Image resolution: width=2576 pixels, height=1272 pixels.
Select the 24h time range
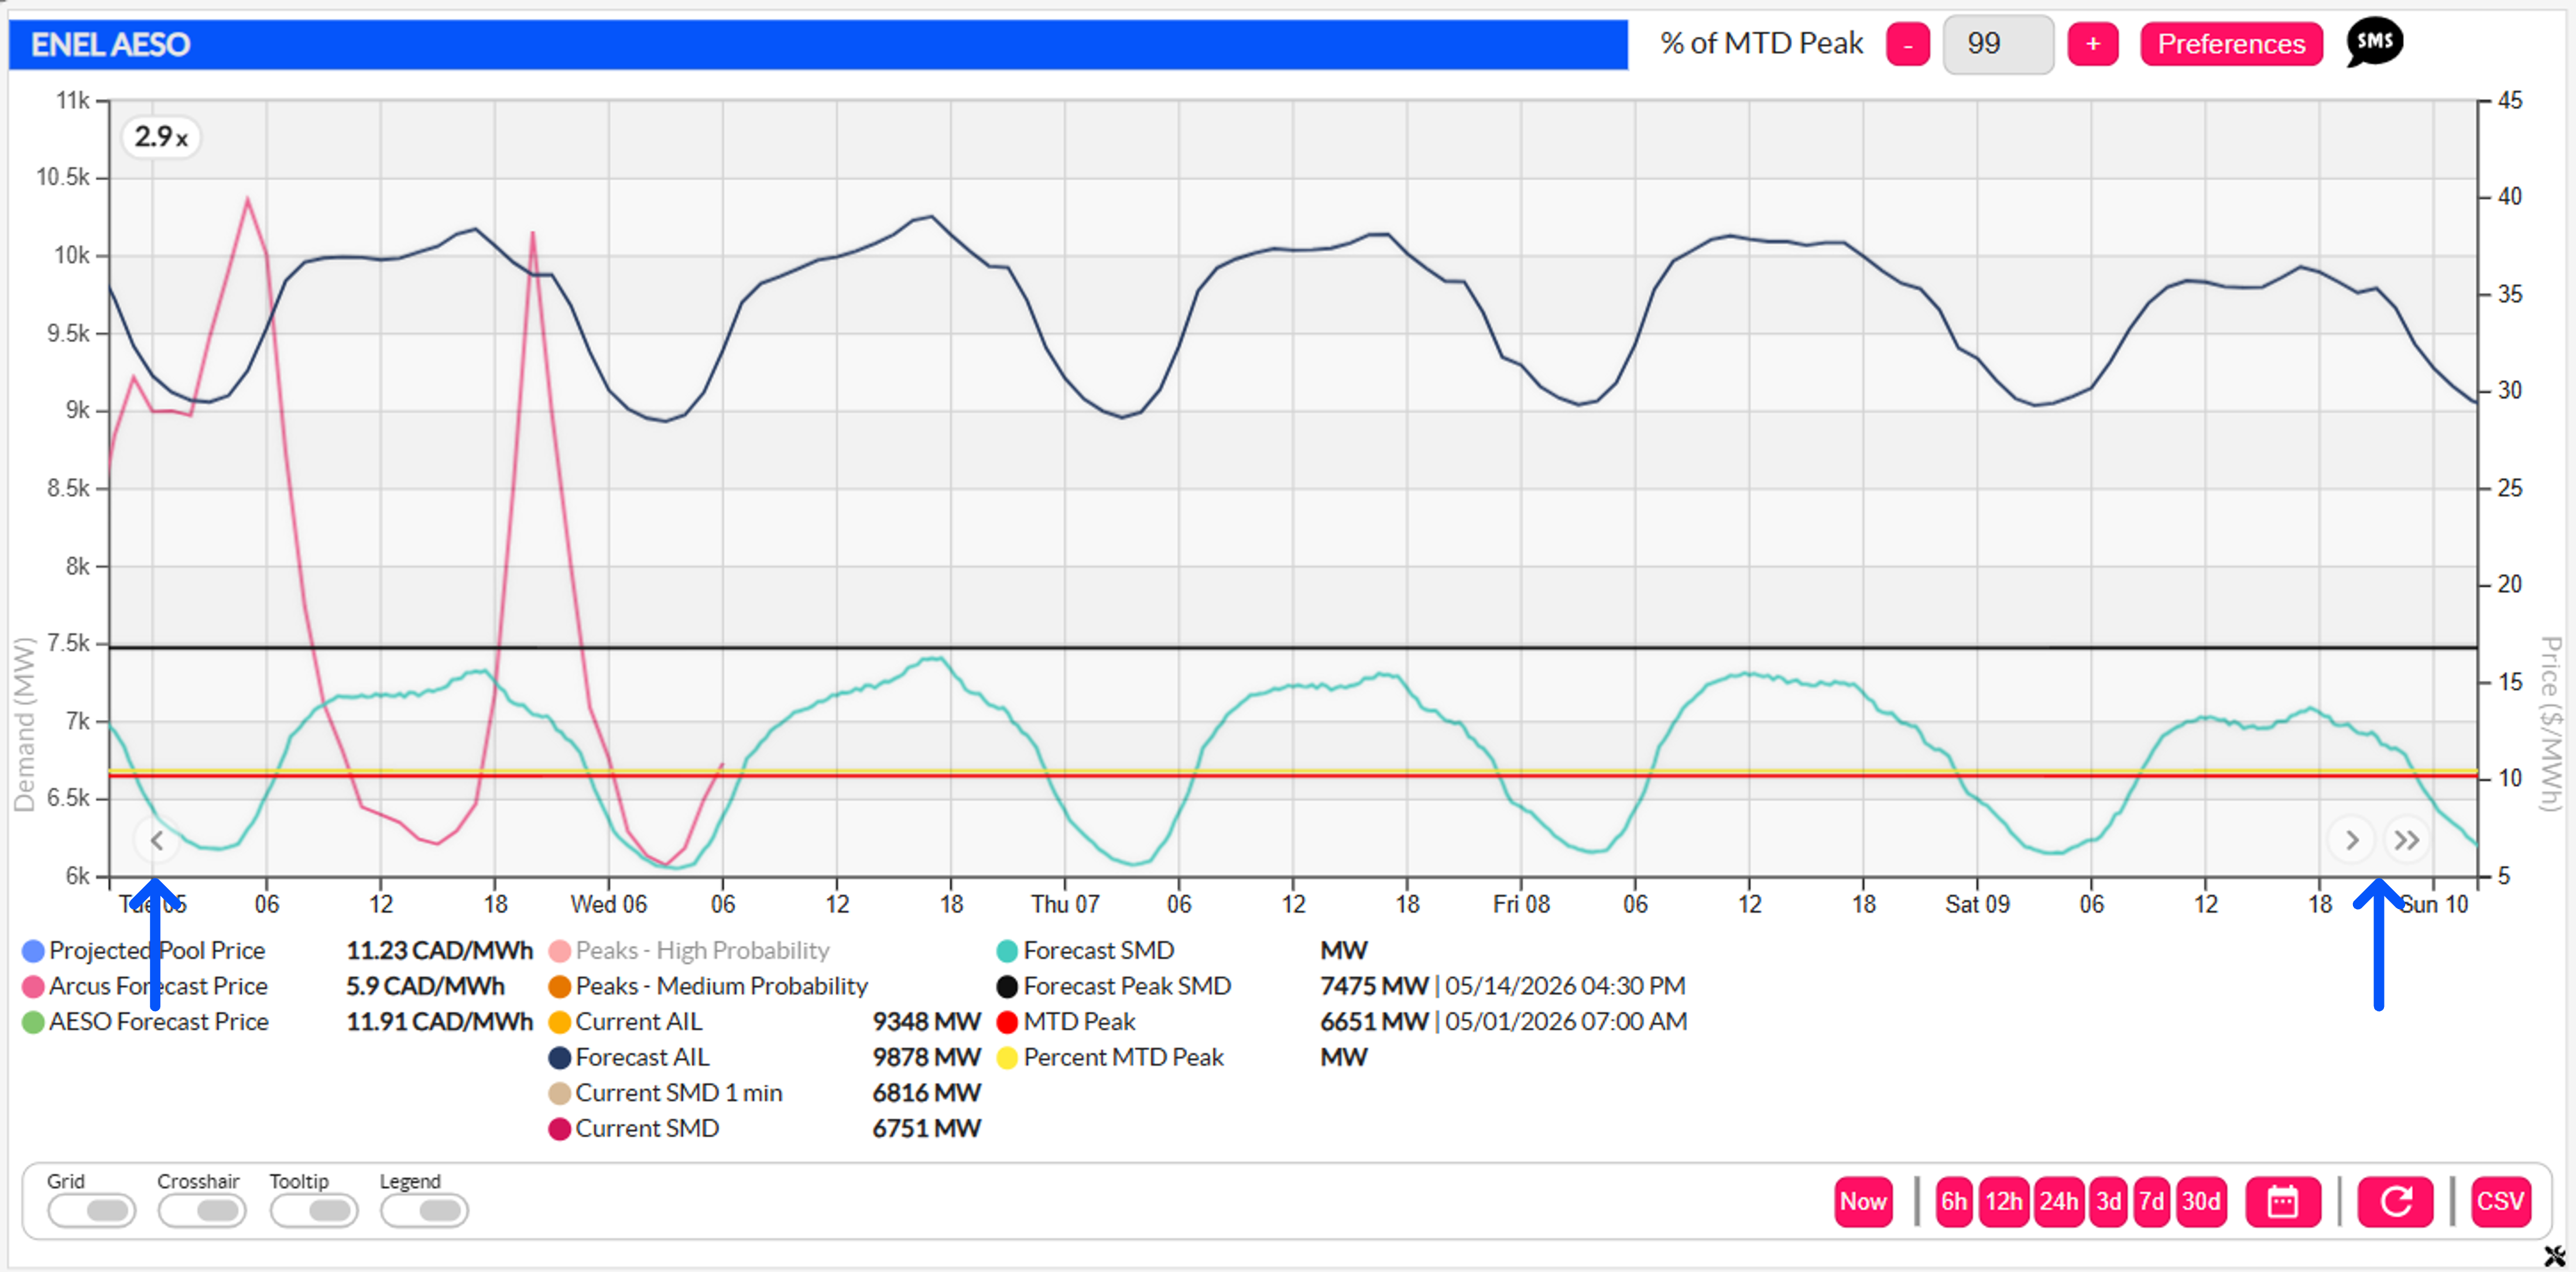(x=2058, y=1201)
